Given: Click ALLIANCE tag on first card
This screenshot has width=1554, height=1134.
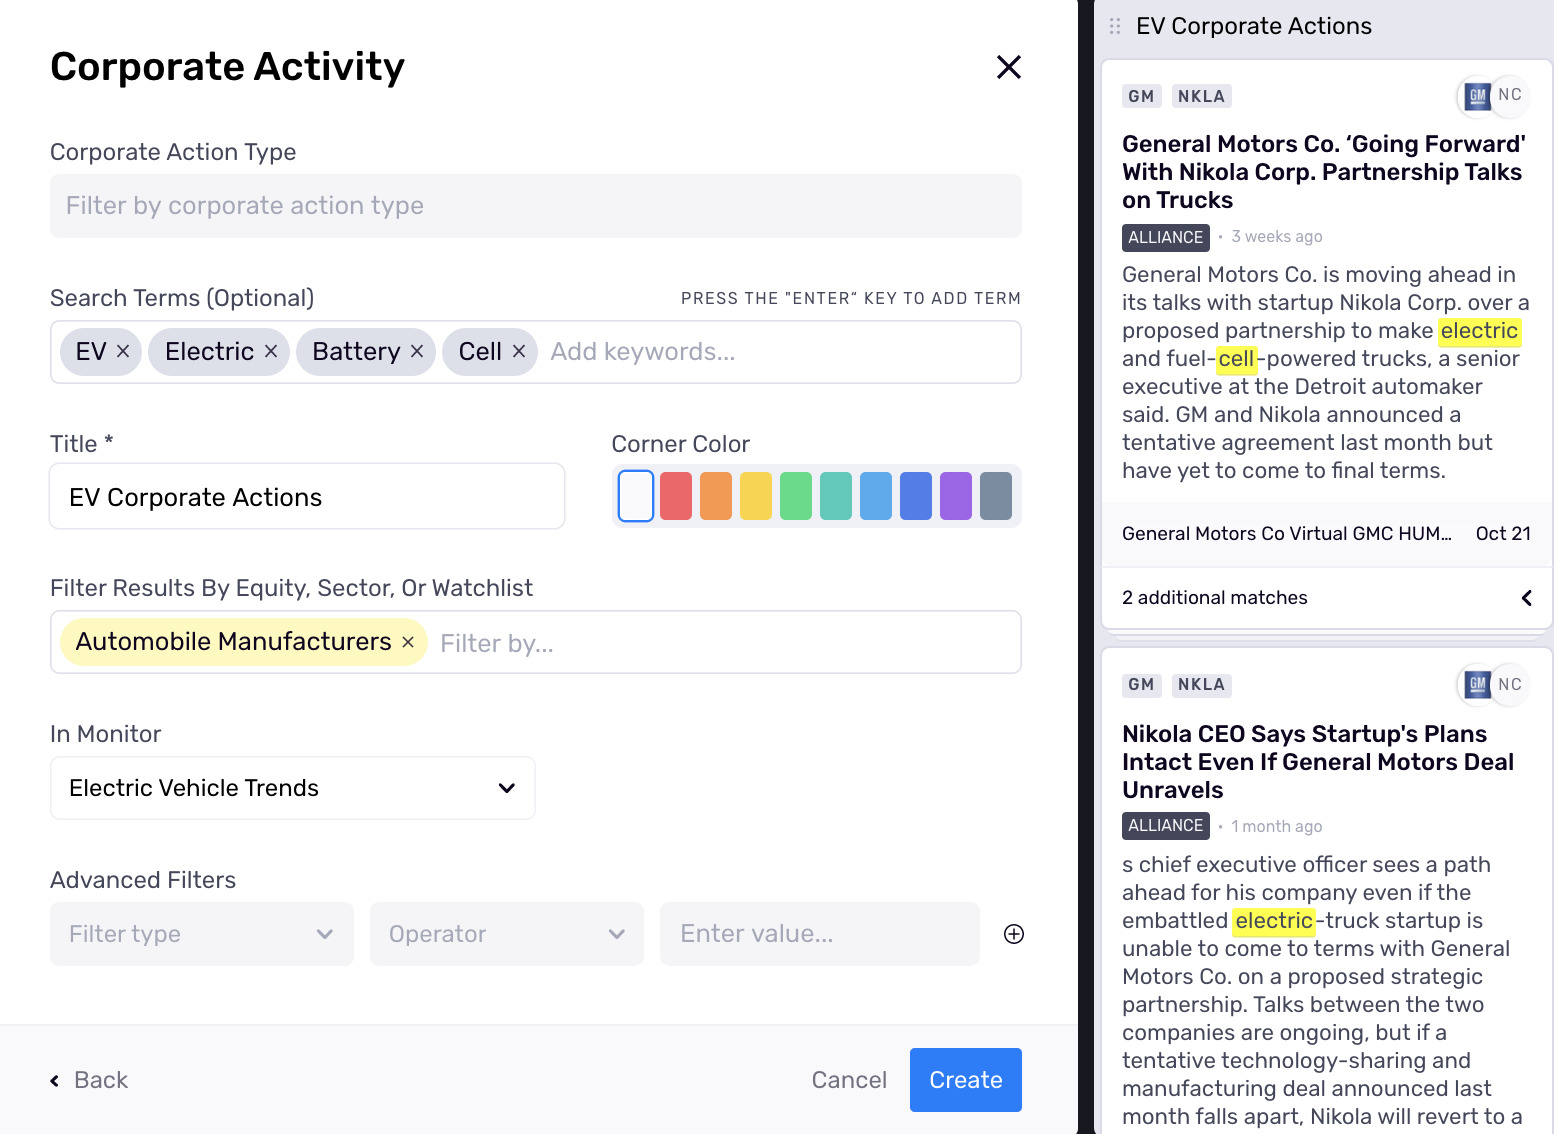Looking at the screenshot, I should coord(1165,237).
